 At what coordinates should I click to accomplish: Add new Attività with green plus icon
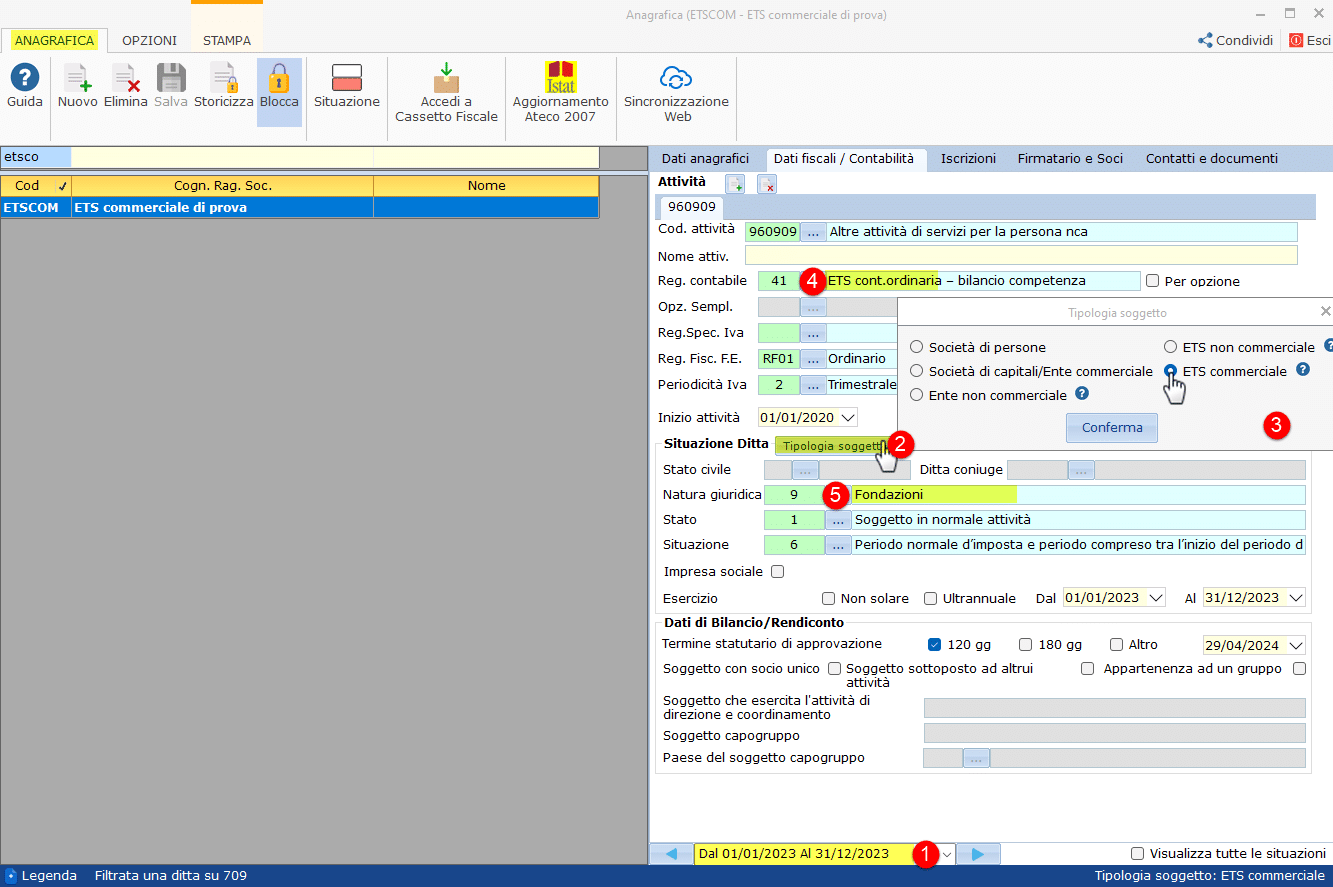point(735,183)
